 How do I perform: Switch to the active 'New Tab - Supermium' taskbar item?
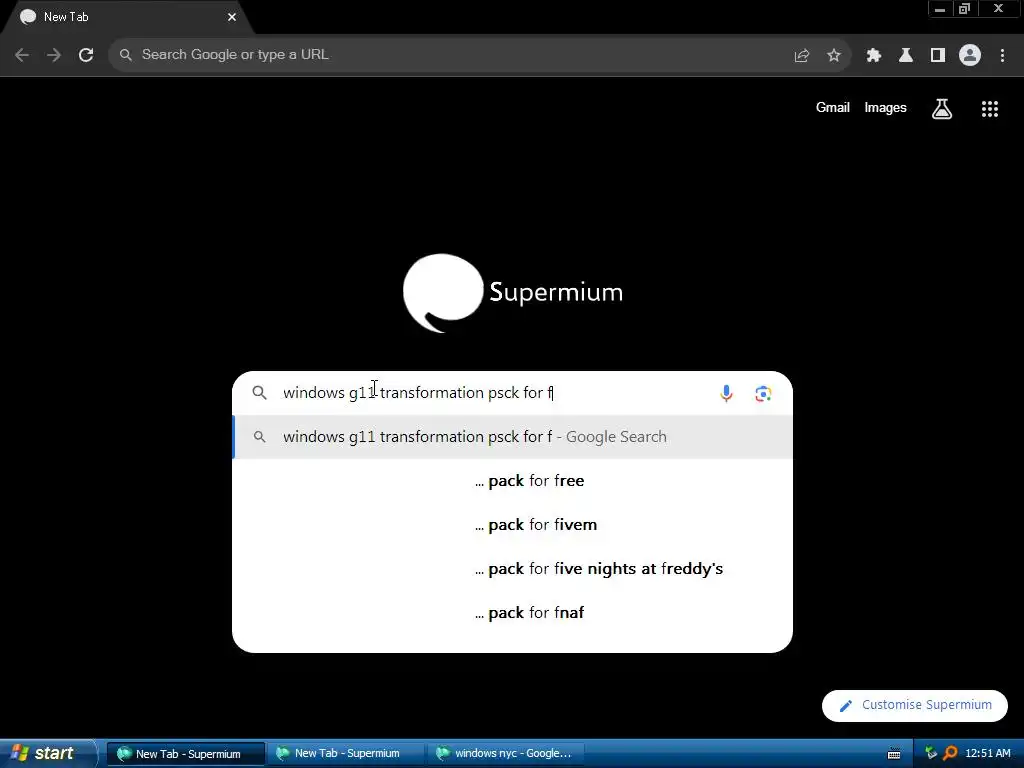point(186,754)
